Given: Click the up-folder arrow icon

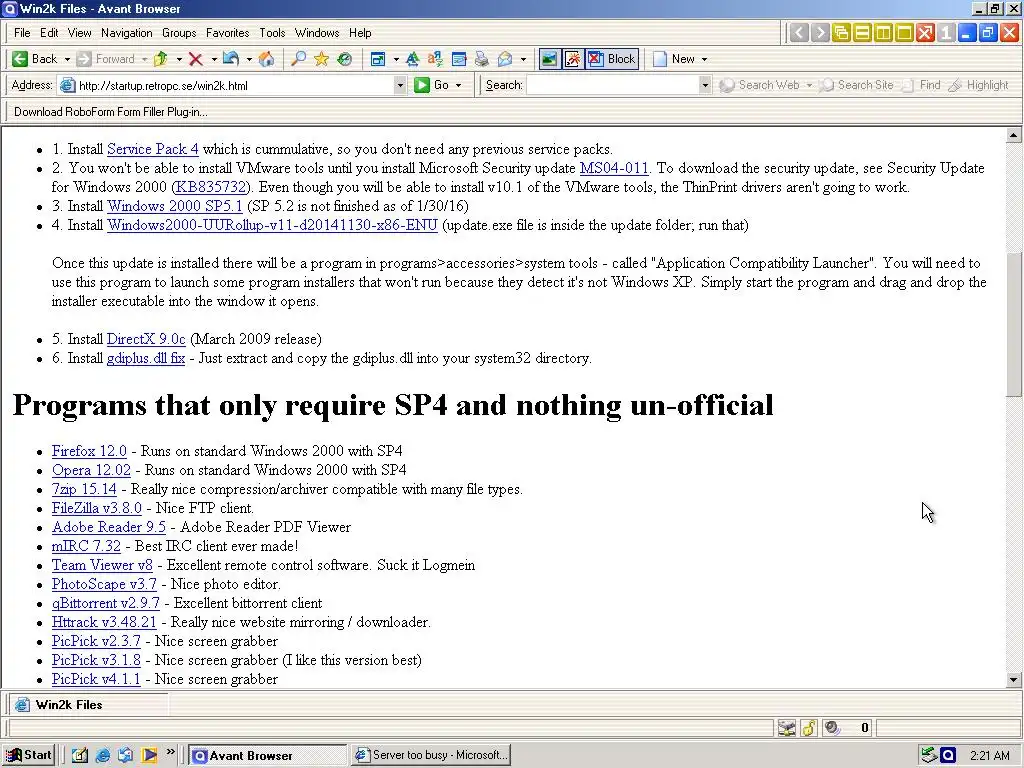Looking at the screenshot, I should (x=161, y=59).
